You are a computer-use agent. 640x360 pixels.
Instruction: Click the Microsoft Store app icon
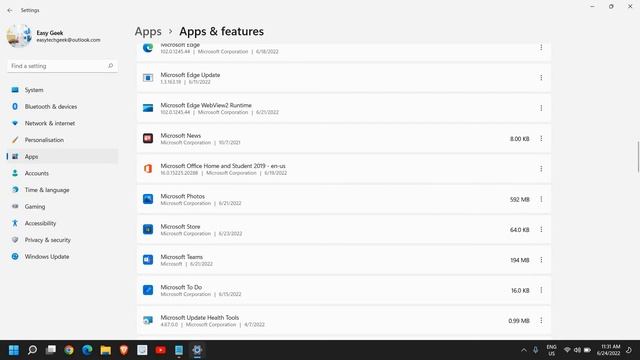point(148,229)
